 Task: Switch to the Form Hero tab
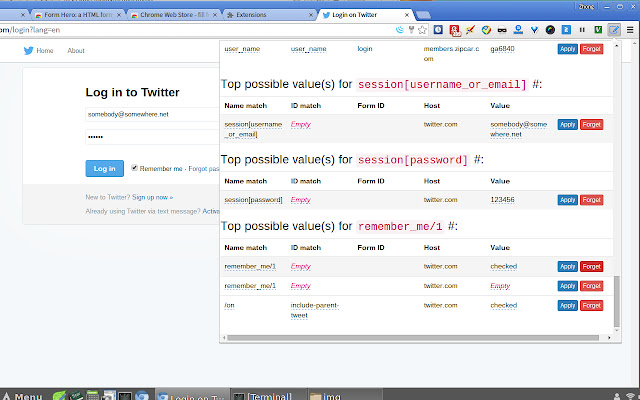78,15
